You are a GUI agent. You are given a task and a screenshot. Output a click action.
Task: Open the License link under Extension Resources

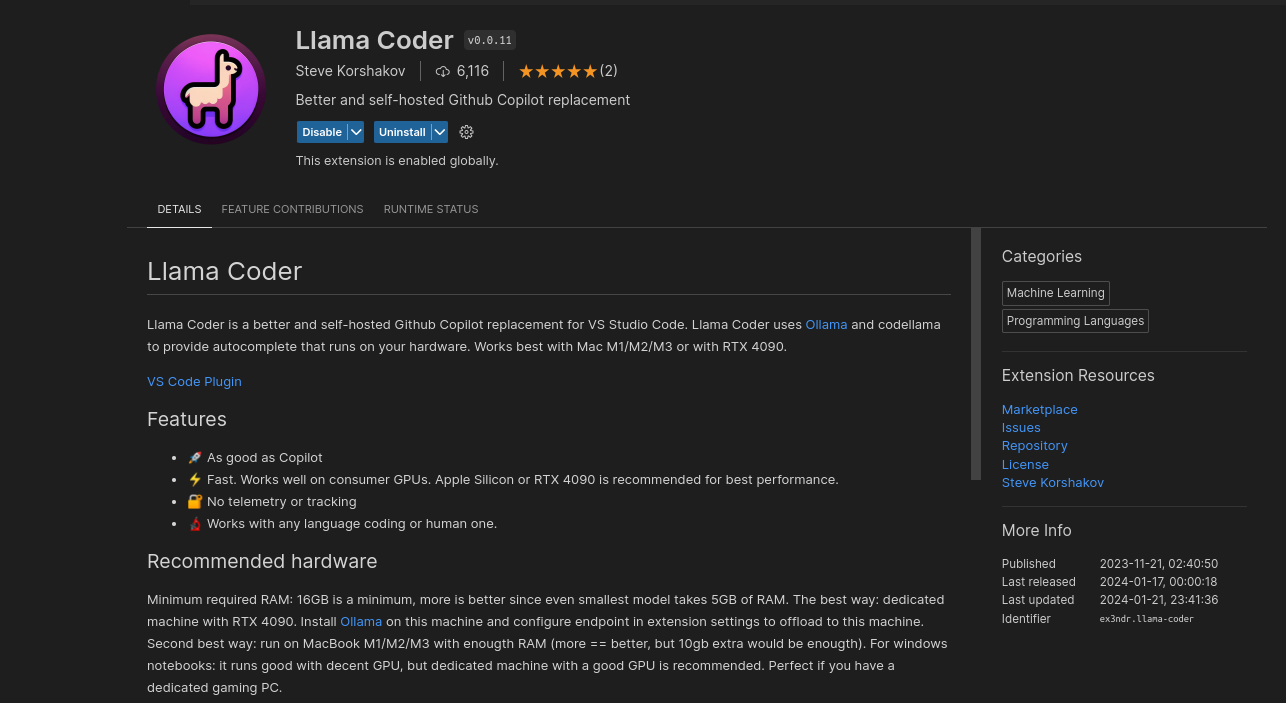[x=1024, y=464]
